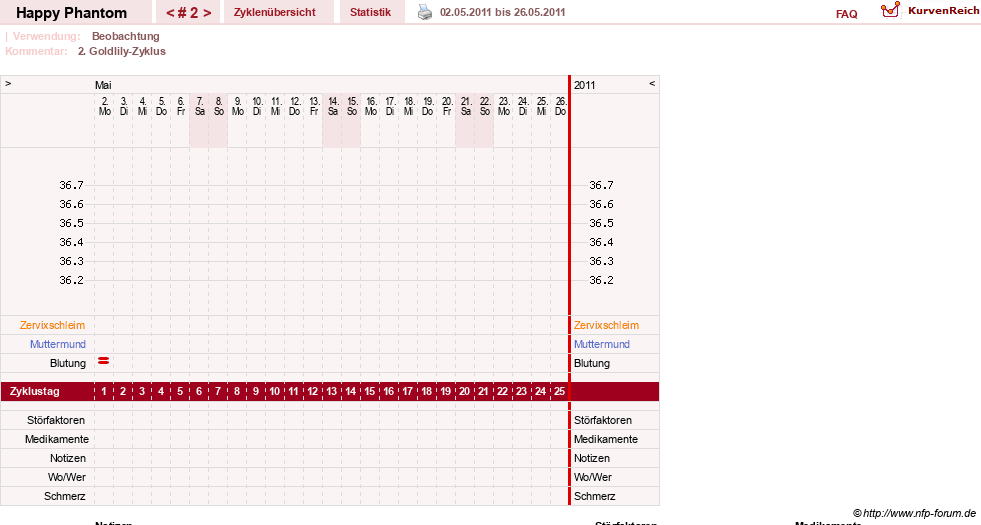Click cycle day 14 in Zyklustag row
Viewport: 981px width, 525px height.
350,392
